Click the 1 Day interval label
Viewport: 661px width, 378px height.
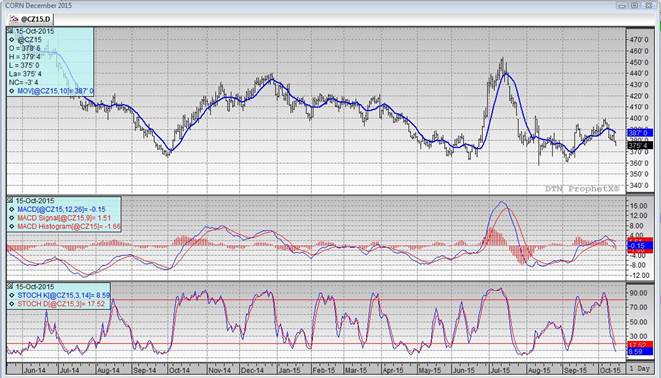[x=640, y=369]
